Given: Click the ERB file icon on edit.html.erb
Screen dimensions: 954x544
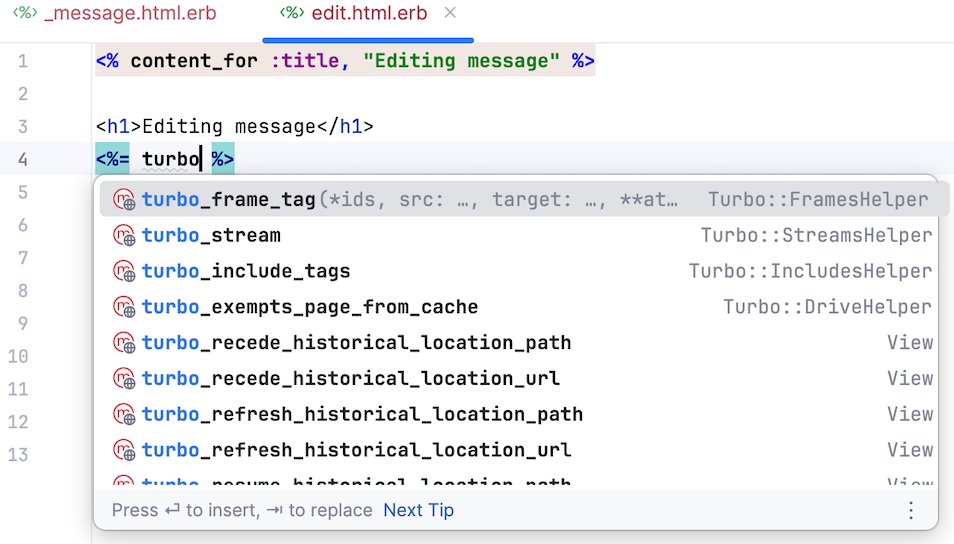Looking at the screenshot, I should click(x=291, y=13).
